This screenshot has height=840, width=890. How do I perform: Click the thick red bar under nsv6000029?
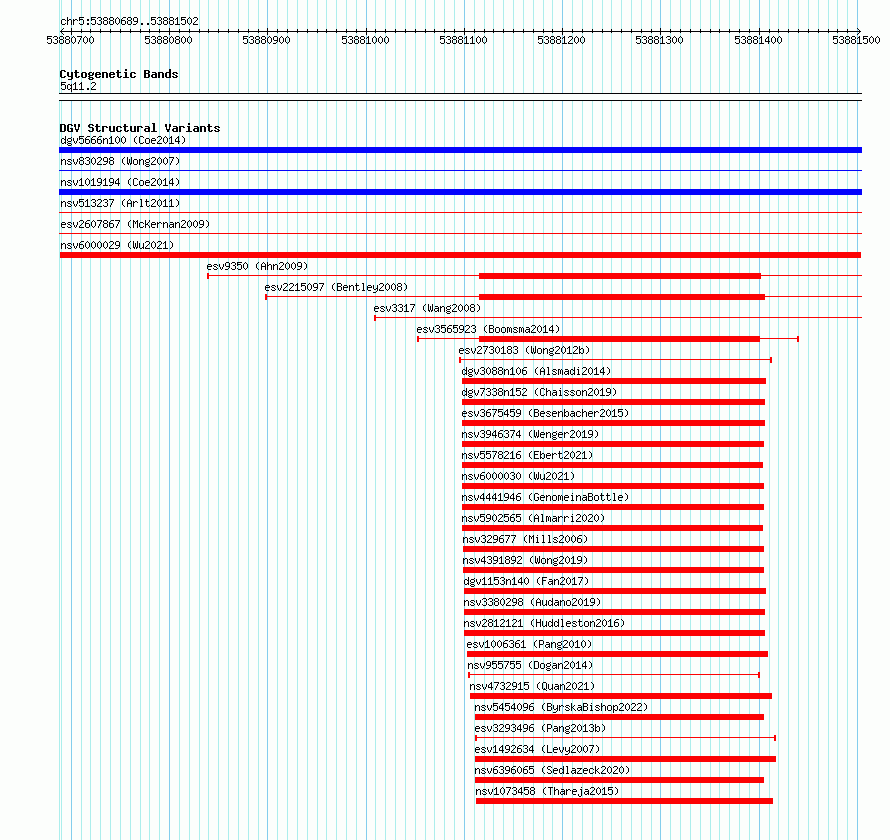(x=460, y=255)
